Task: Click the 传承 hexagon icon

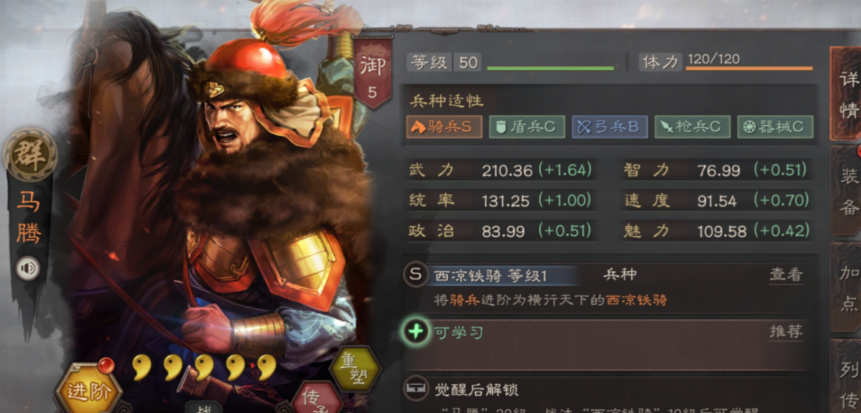Action: [317, 399]
